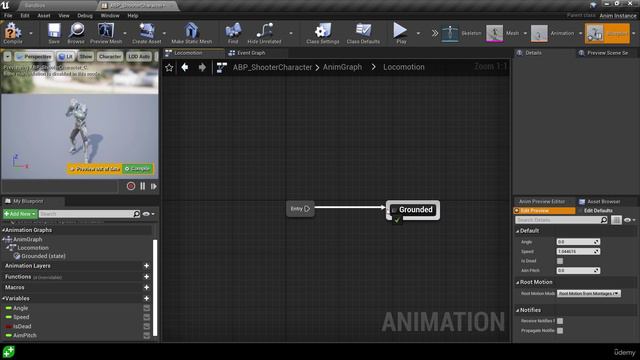Toggle My Blueprint view options eye
This screenshot has height=360, width=640.
point(148,214)
